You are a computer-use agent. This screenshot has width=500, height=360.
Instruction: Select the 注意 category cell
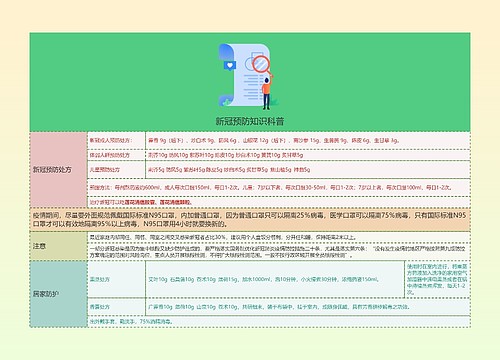pyautogui.click(x=58, y=246)
